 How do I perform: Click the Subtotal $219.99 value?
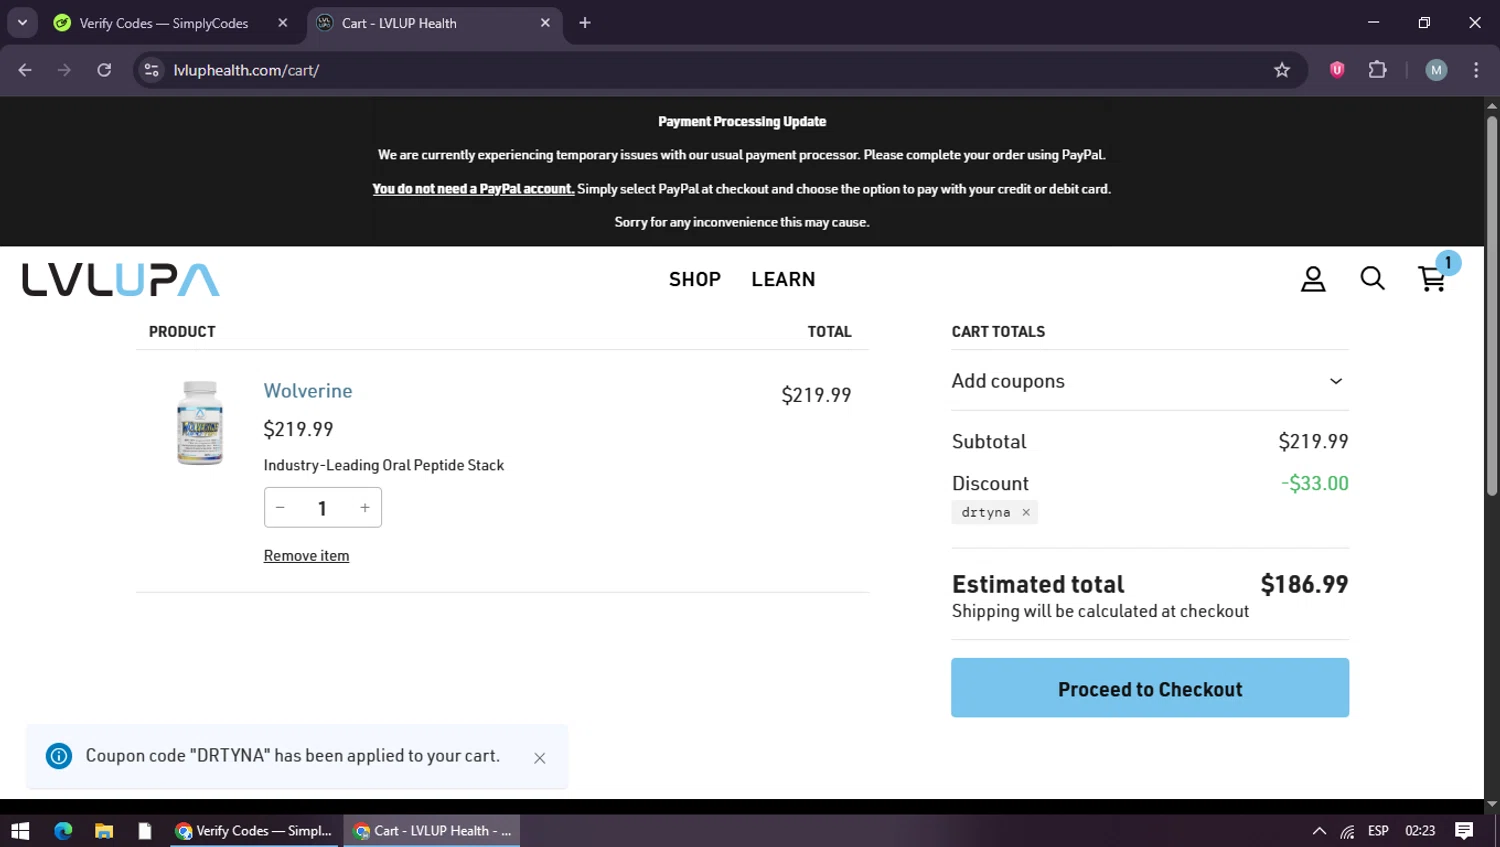click(x=1313, y=441)
